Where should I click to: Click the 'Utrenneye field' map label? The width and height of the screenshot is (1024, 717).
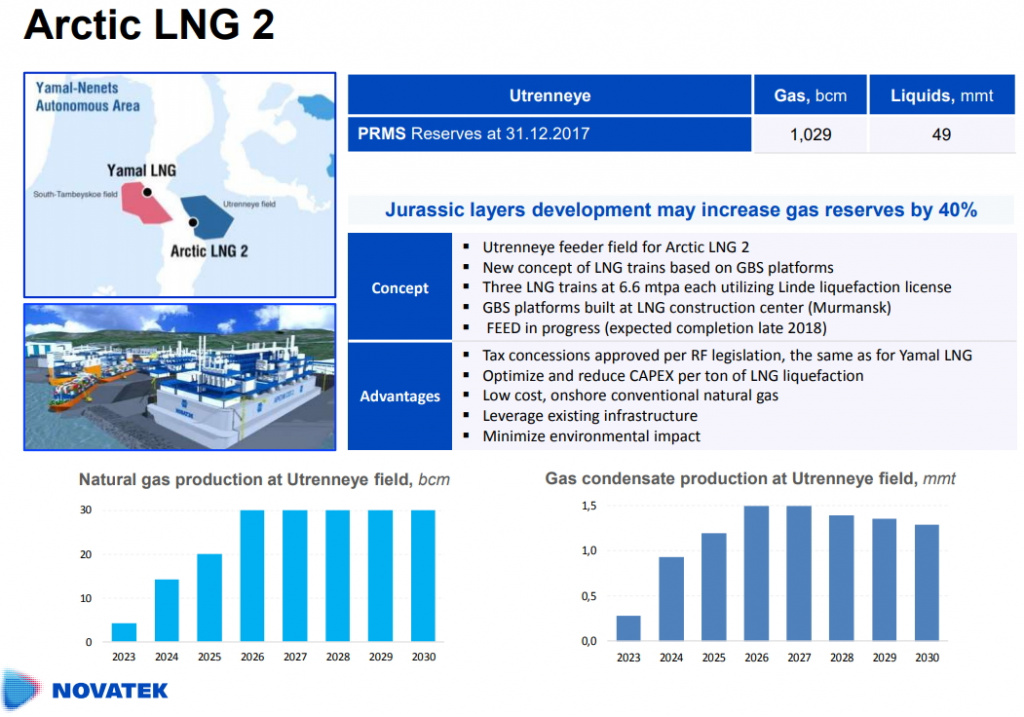tap(249, 204)
